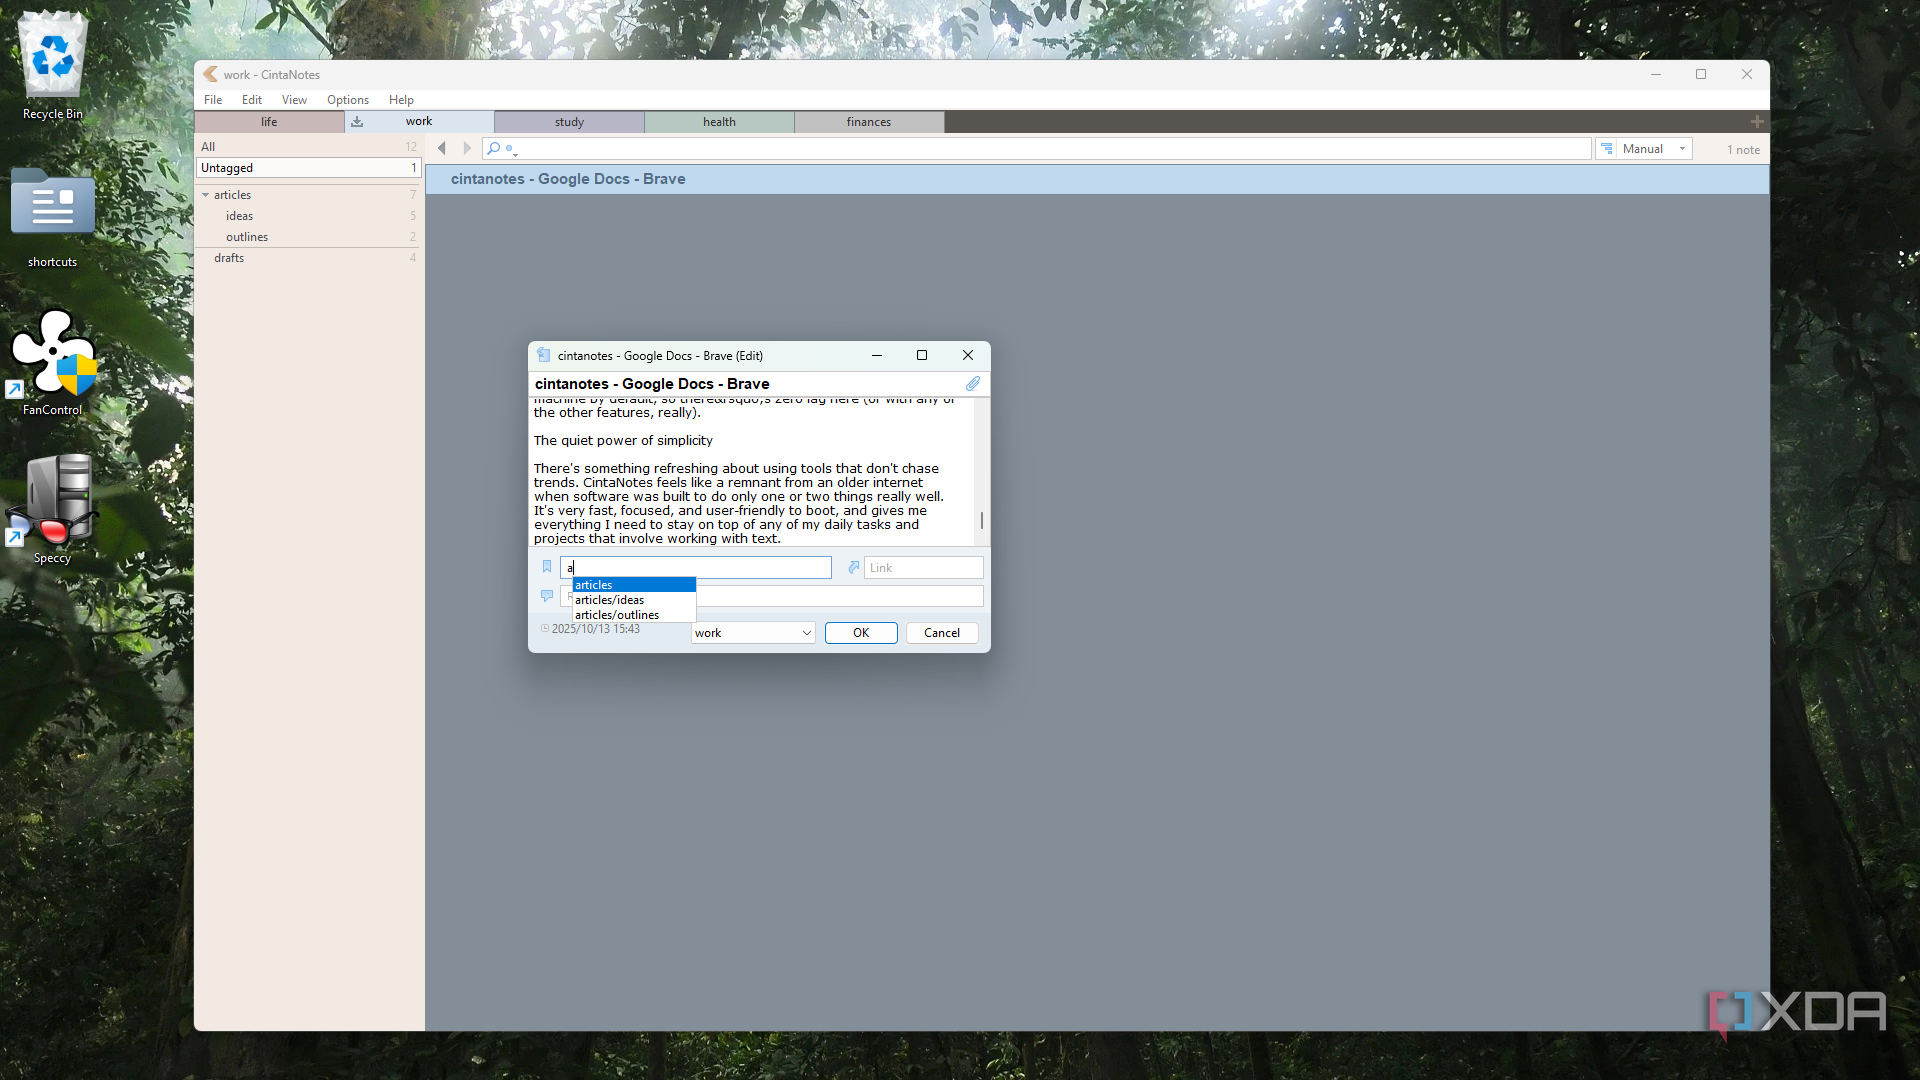Switch to the life section tab
Screen dimensions: 1920x1080
pyautogui.click(x=269, y=122)
